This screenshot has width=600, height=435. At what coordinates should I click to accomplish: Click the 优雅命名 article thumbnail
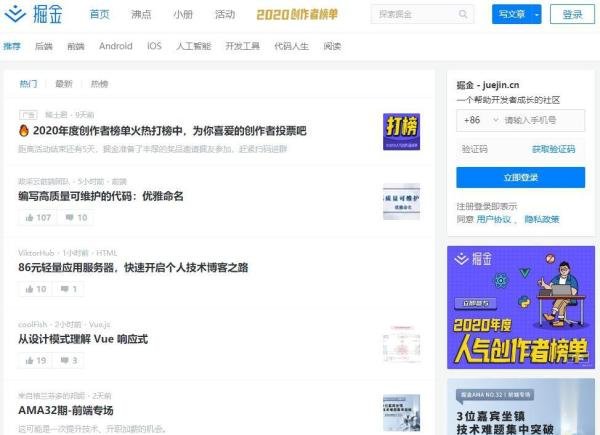click(x=401, y=202)
